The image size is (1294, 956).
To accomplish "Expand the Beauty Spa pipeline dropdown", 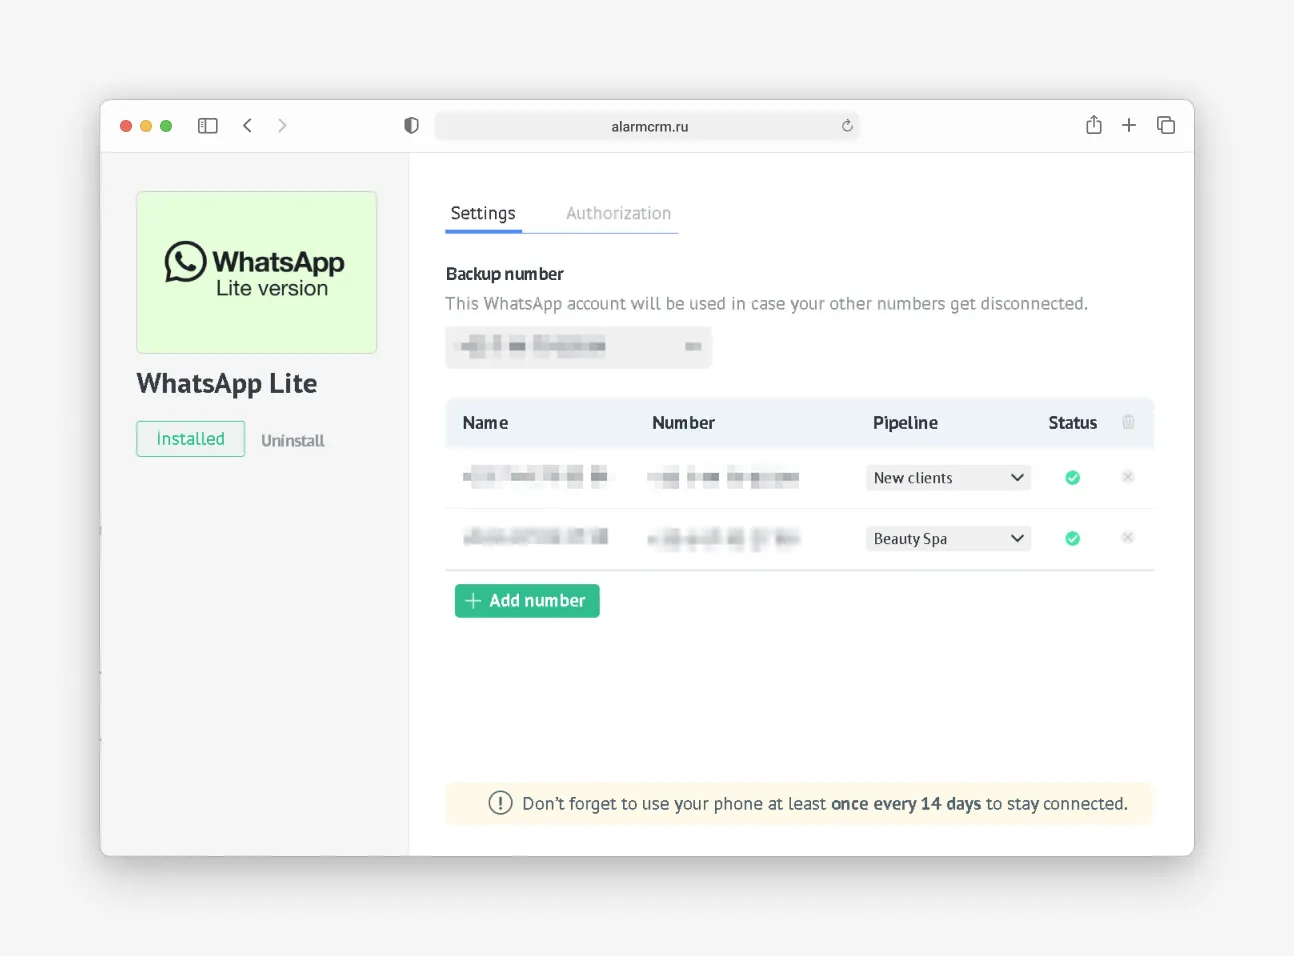I will [x=947, y=539].
